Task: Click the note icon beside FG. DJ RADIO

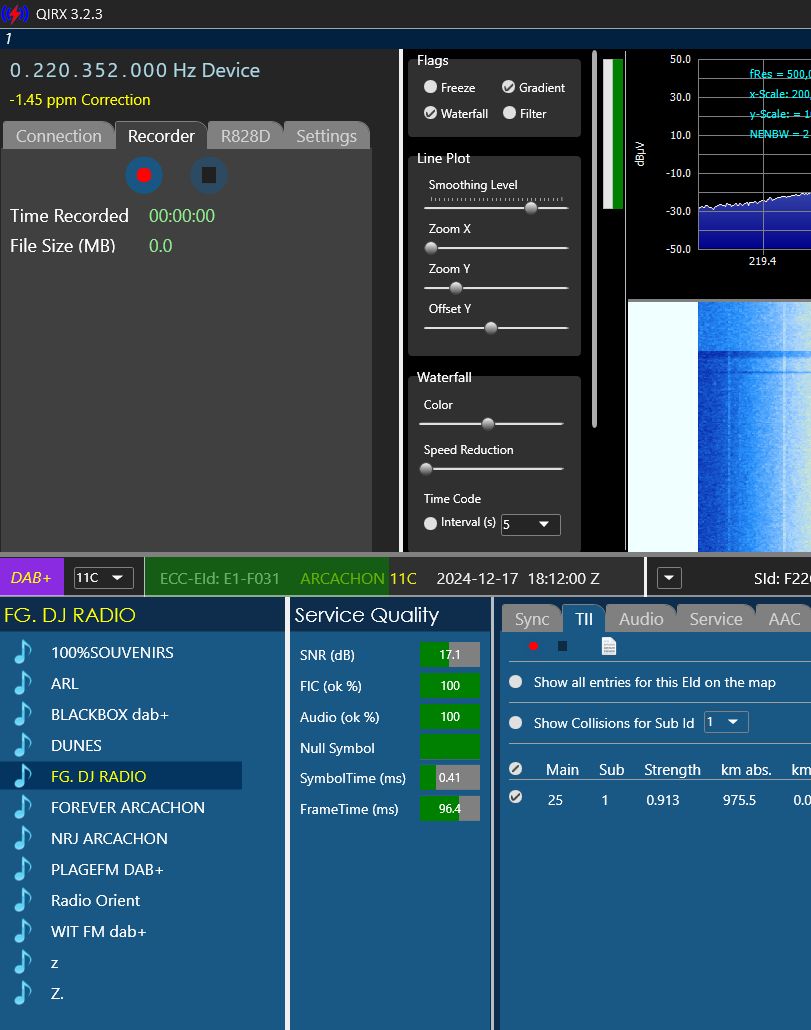Action: 23,776
